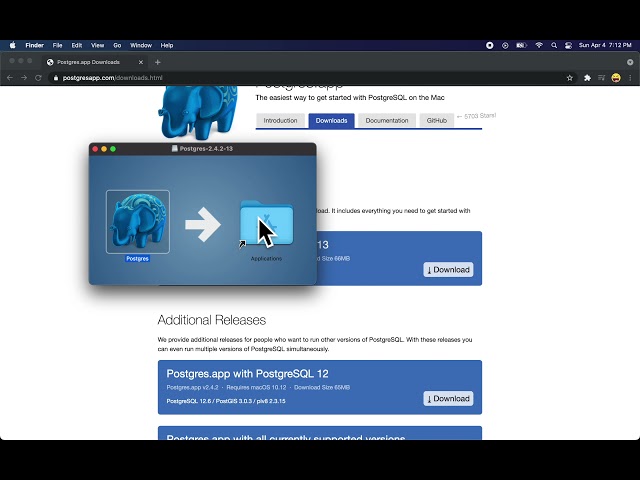The height and width of the screenshot is (480, 640).
Task: Download Postgres.app with PostgreSQL 12
Action: 448,398
